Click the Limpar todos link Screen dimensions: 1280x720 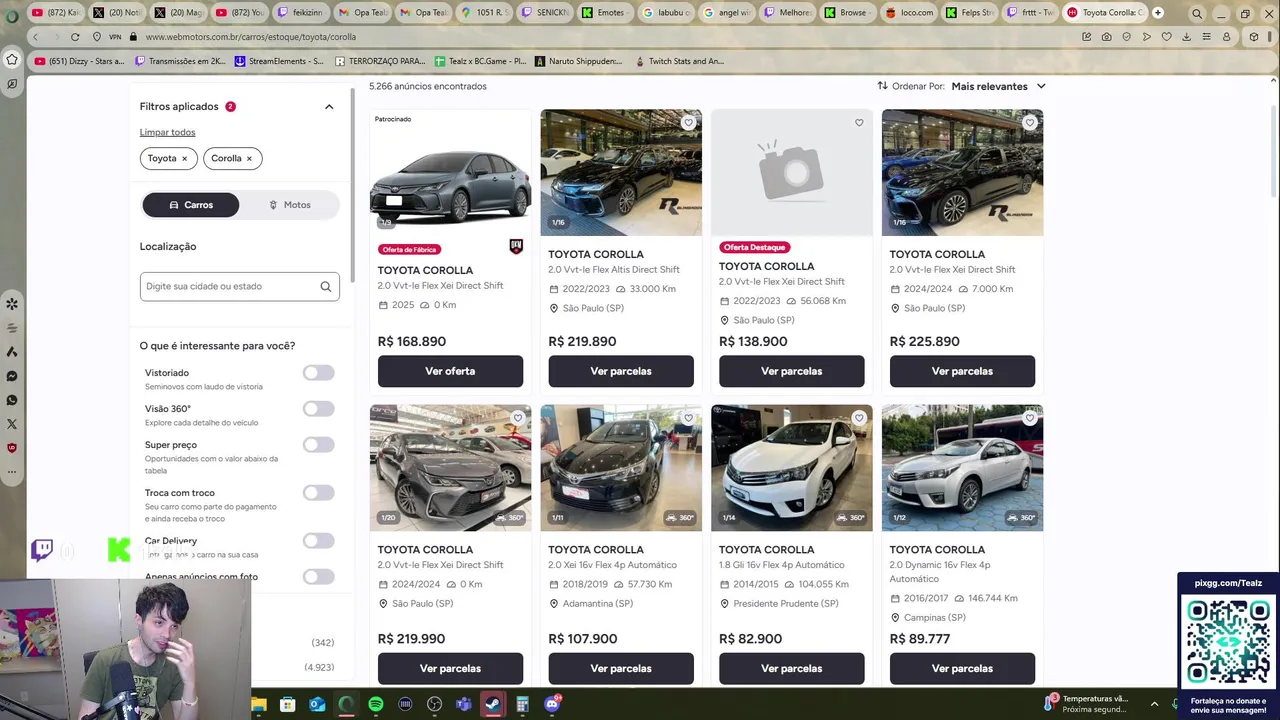click(167, 132)
